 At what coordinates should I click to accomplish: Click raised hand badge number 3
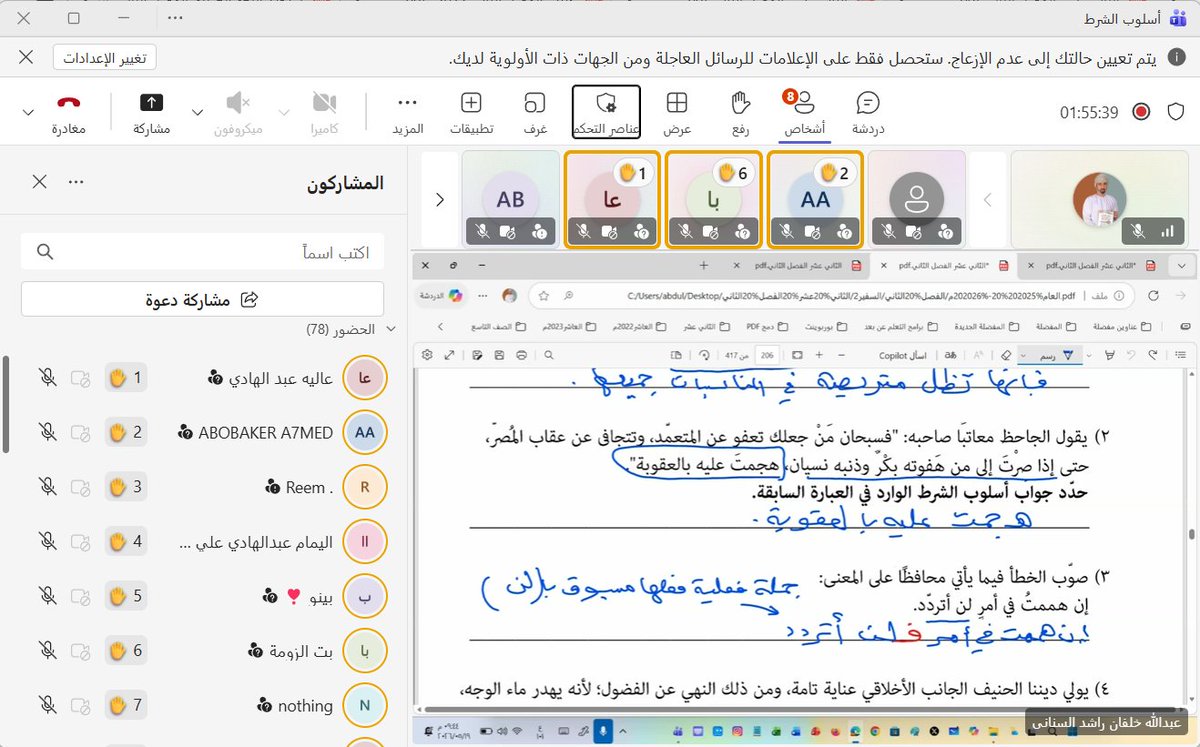(127, 487)
